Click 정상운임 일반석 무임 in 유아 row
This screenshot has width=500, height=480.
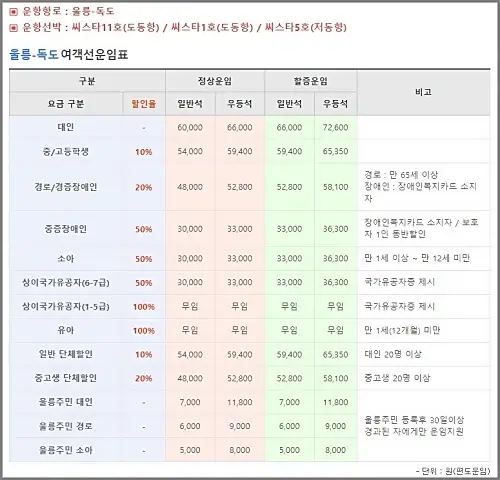[190, 330]
